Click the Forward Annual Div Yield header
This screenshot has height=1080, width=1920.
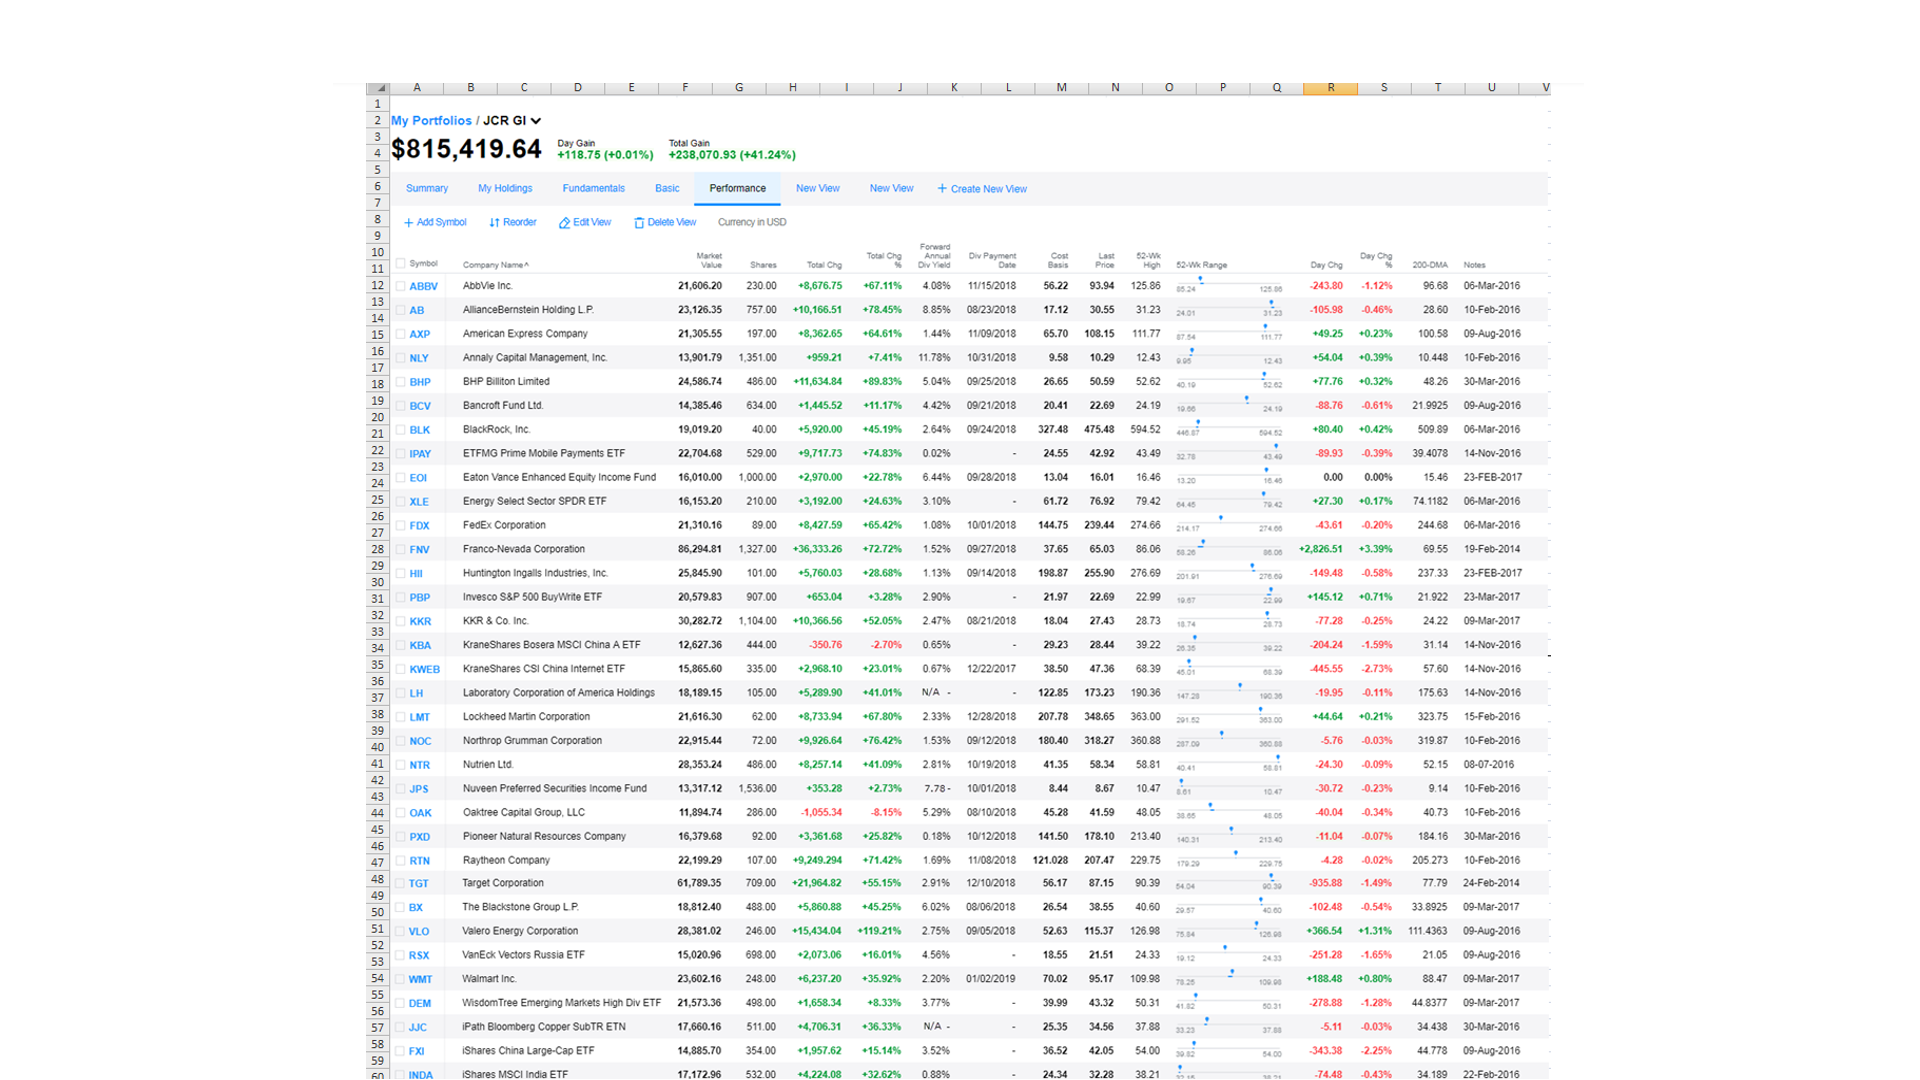tap(935, 256)
